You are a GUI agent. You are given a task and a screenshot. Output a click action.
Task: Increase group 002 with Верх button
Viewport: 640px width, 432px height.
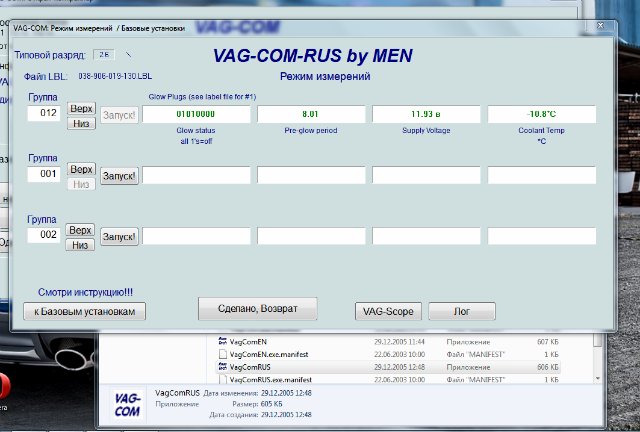80,230
